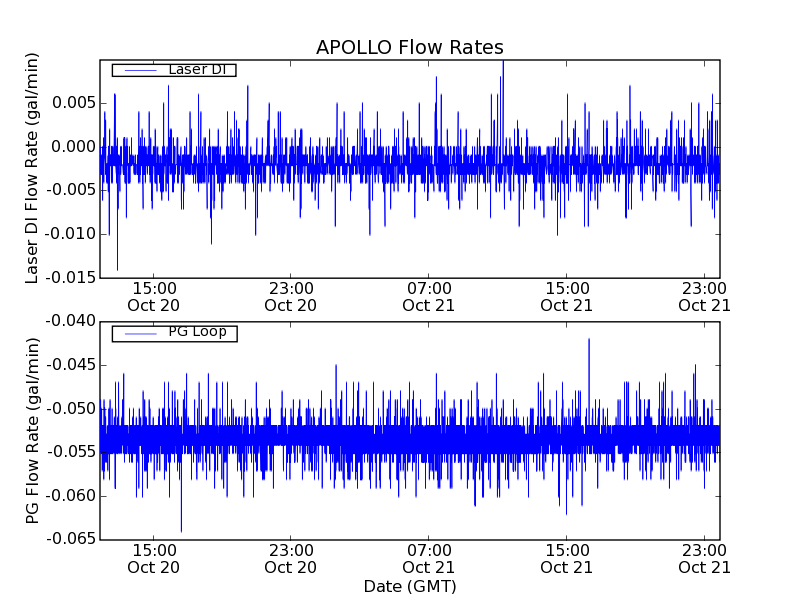
Task: Click the 15:00 Oct 21 label under bottom plot
Action: pyautogui.click(x=567, y=558)
